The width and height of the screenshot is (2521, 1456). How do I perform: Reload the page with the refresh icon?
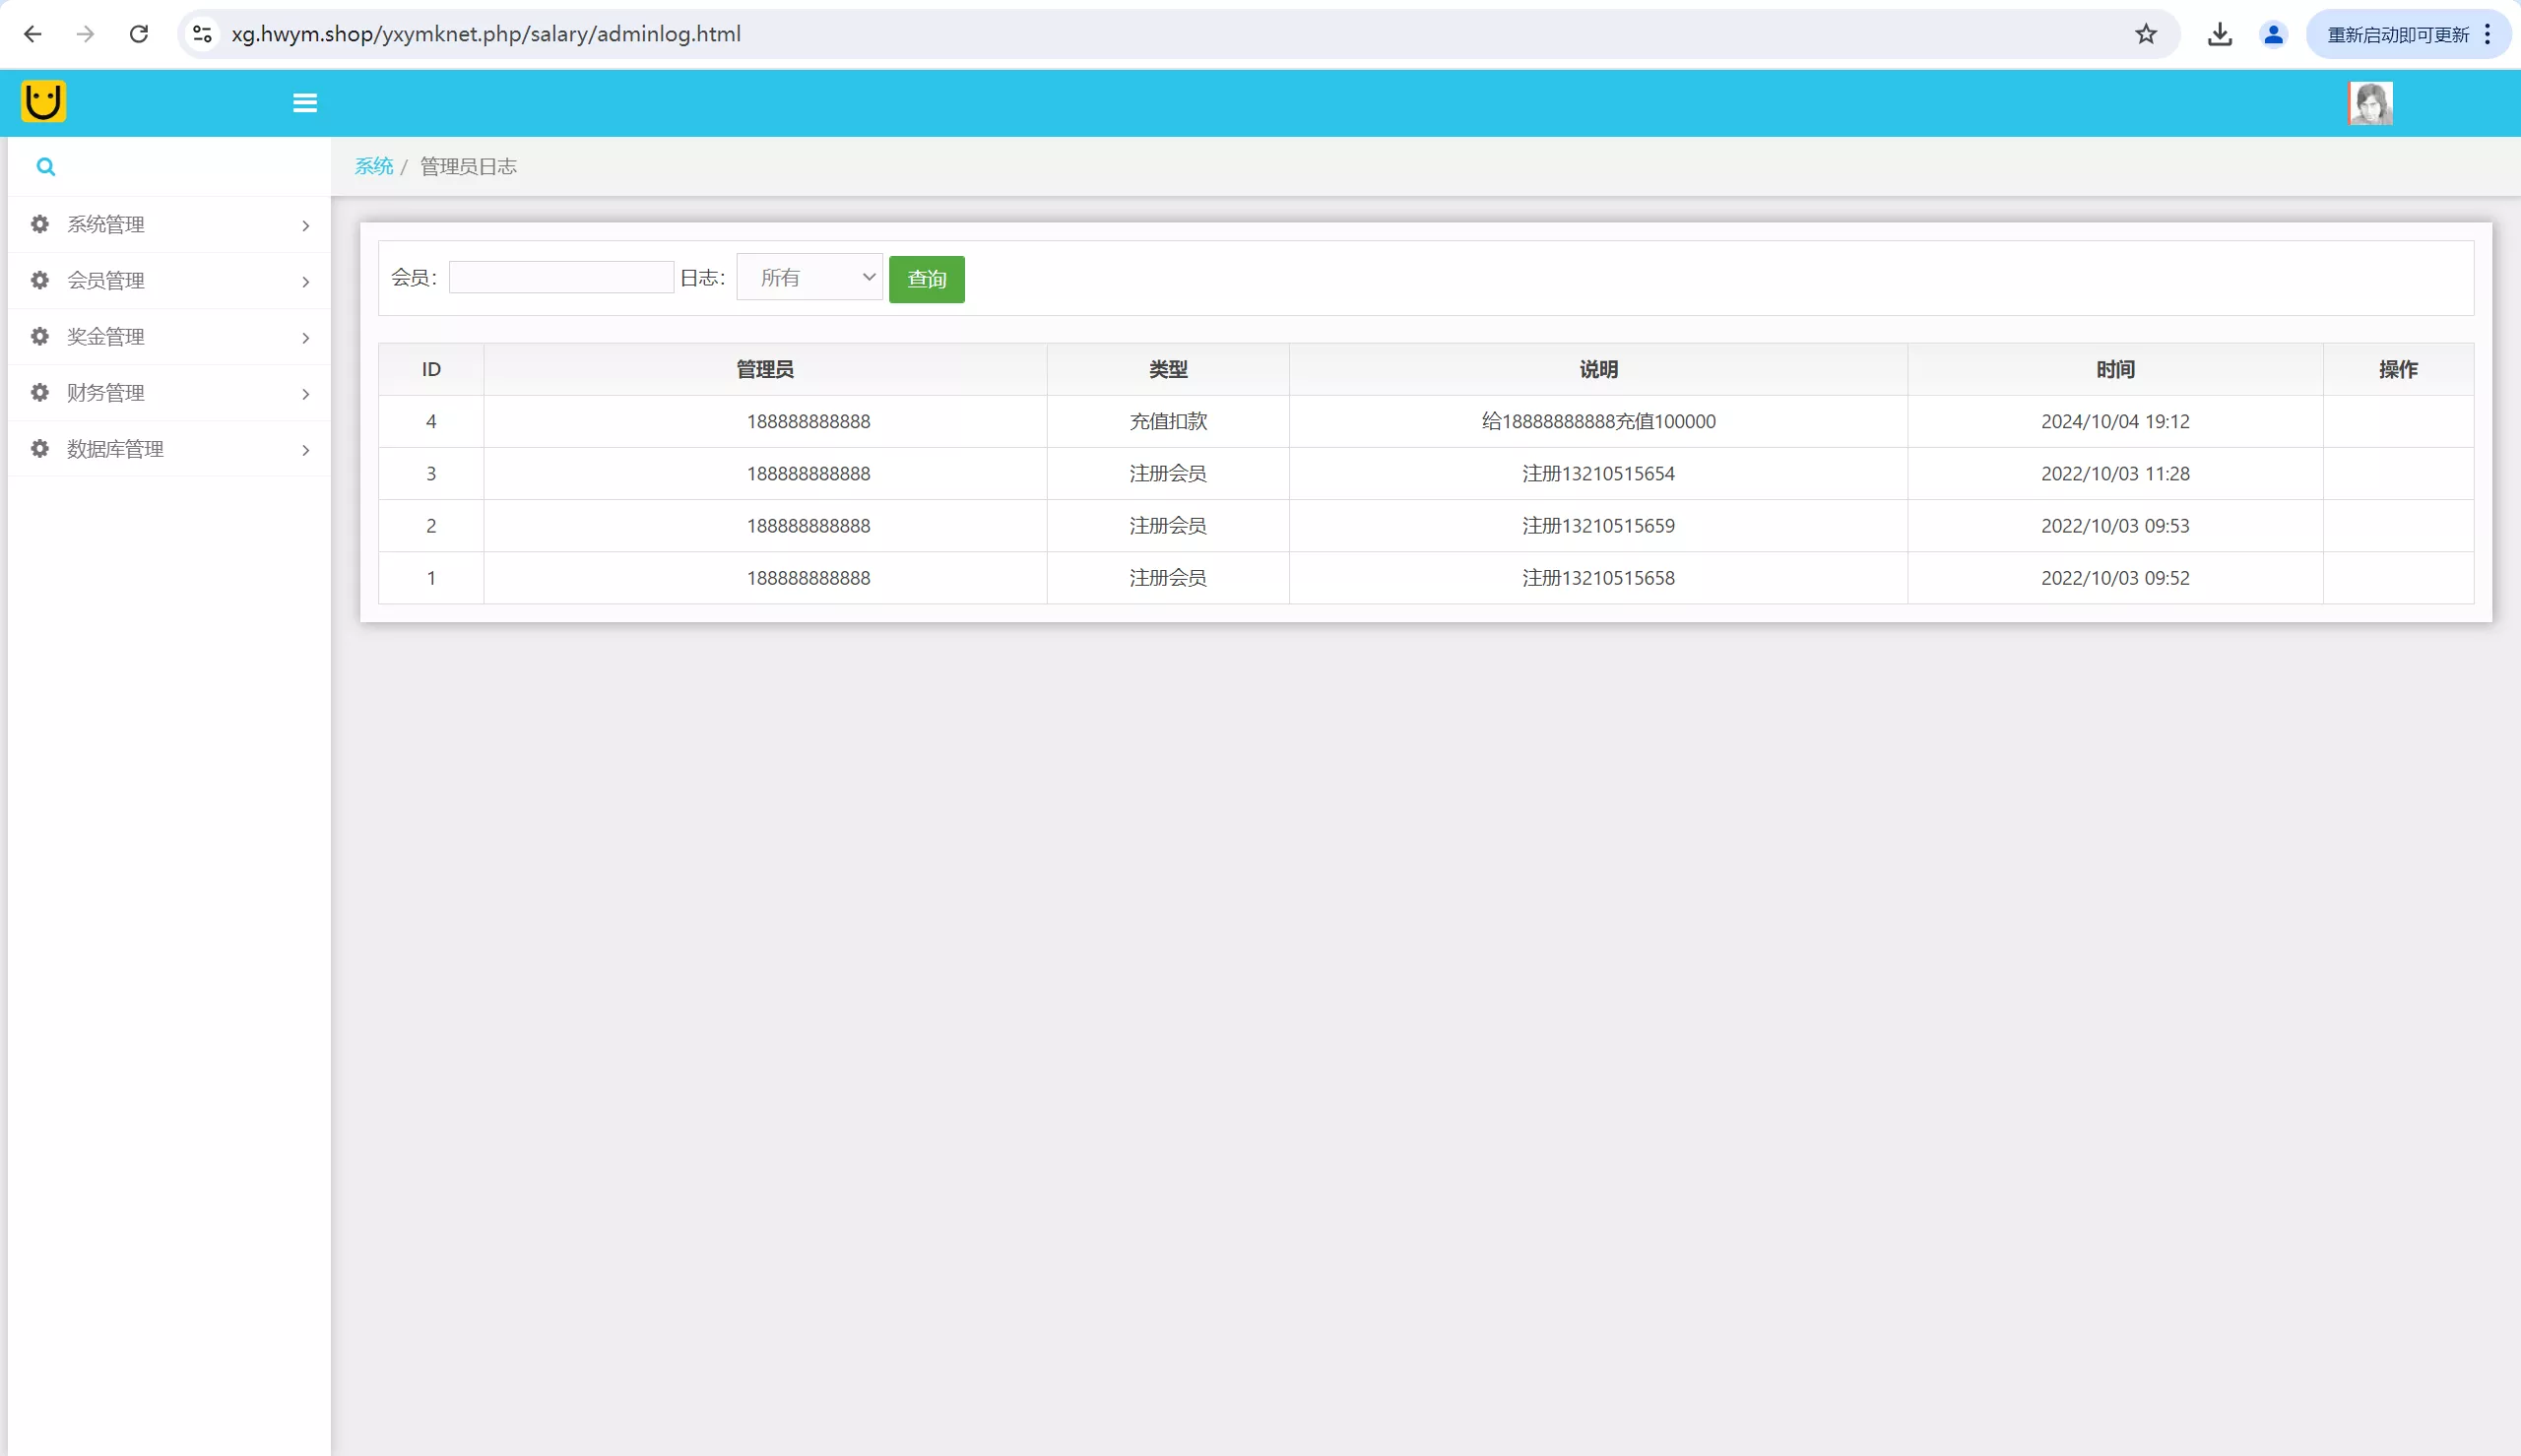[139, 34]
